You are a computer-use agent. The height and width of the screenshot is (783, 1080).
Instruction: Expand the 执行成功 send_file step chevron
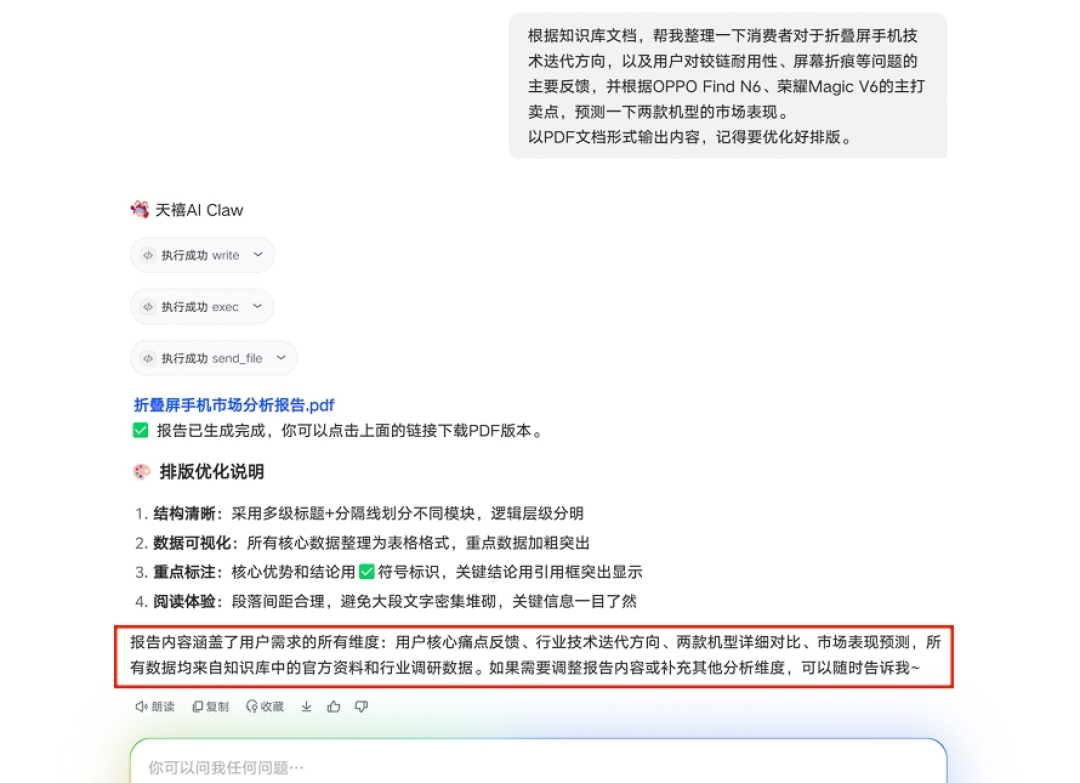coord(281,358)
